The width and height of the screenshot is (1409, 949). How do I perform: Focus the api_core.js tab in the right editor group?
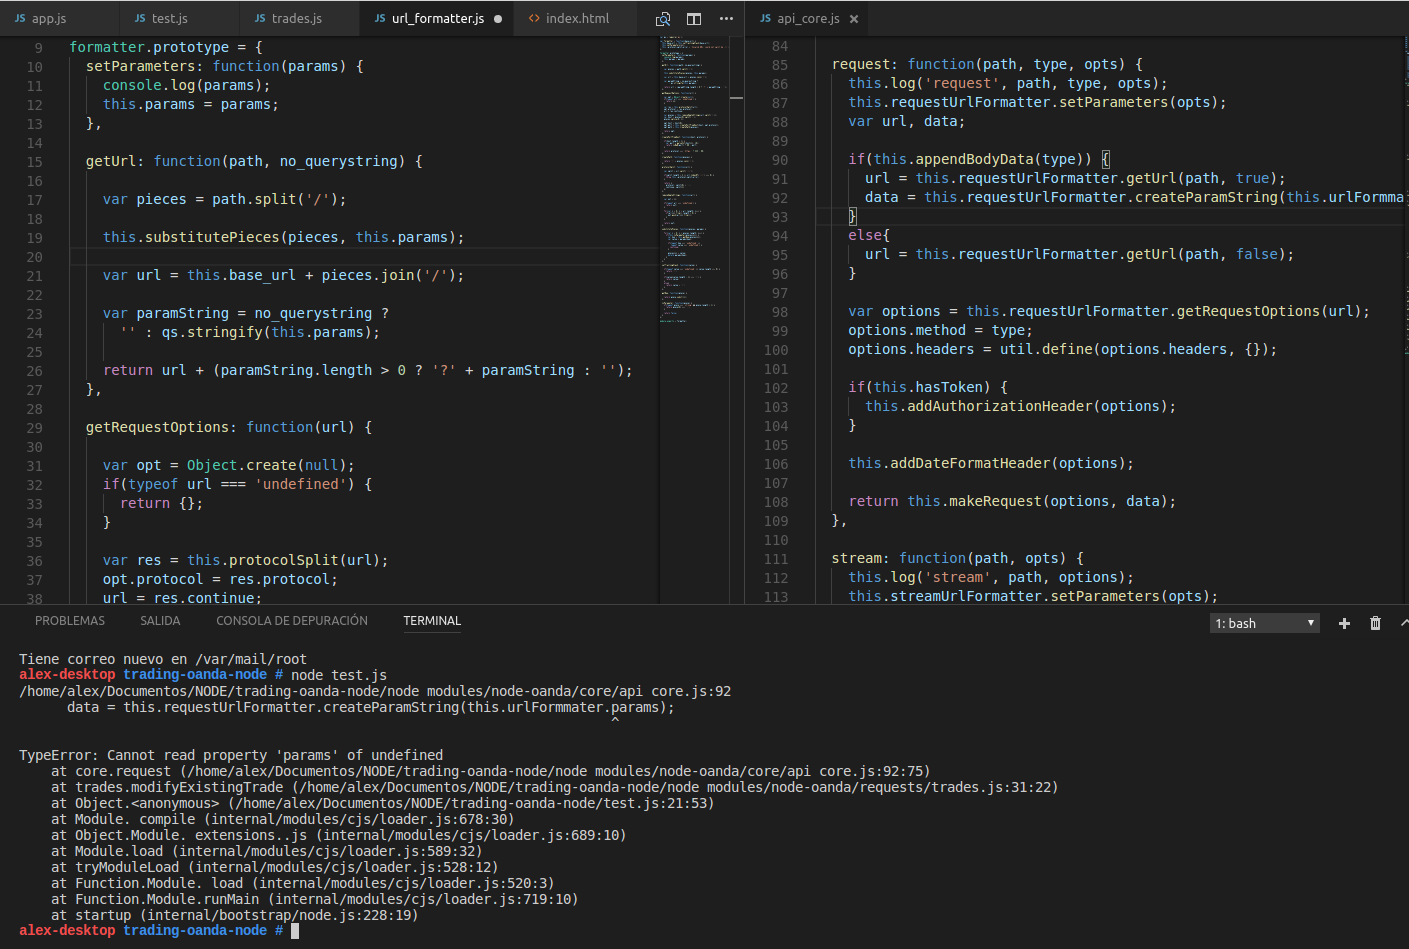(799, 19)
